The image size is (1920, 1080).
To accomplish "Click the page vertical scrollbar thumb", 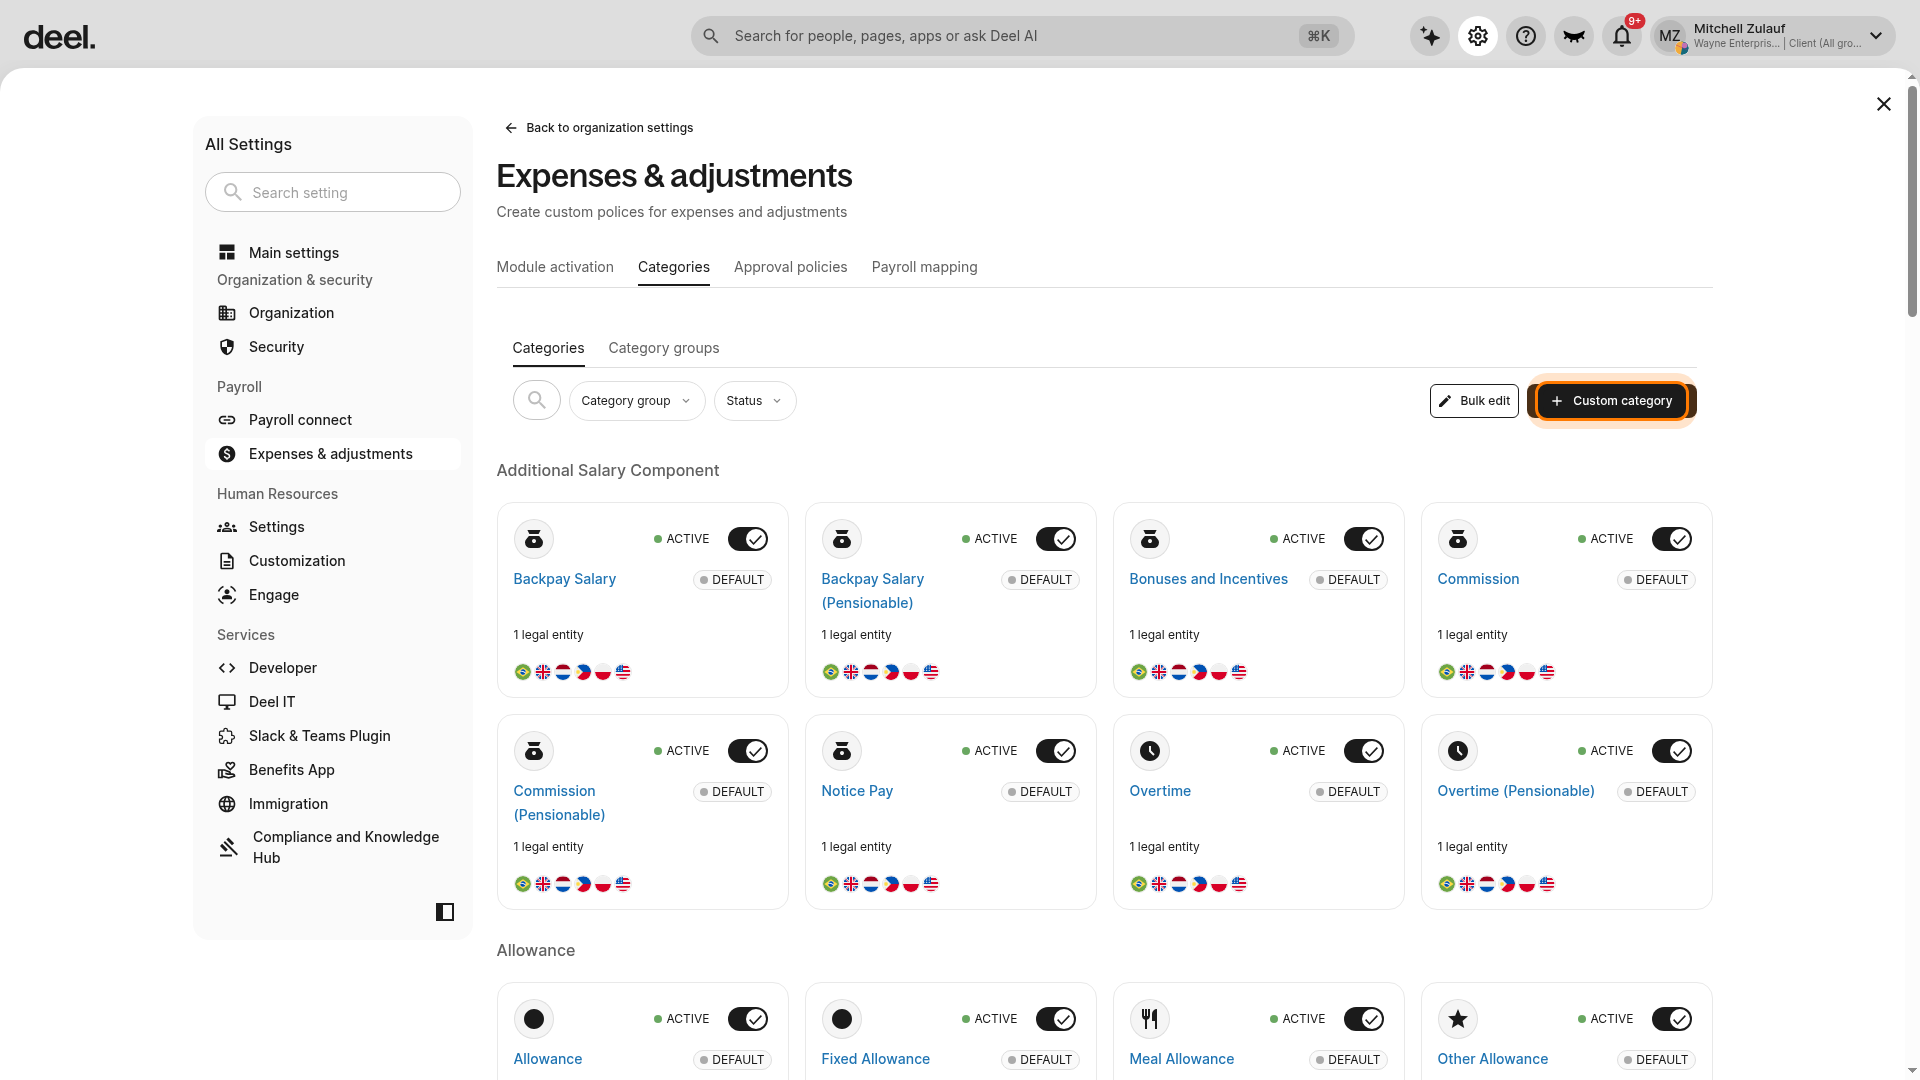I will 1912,200.
